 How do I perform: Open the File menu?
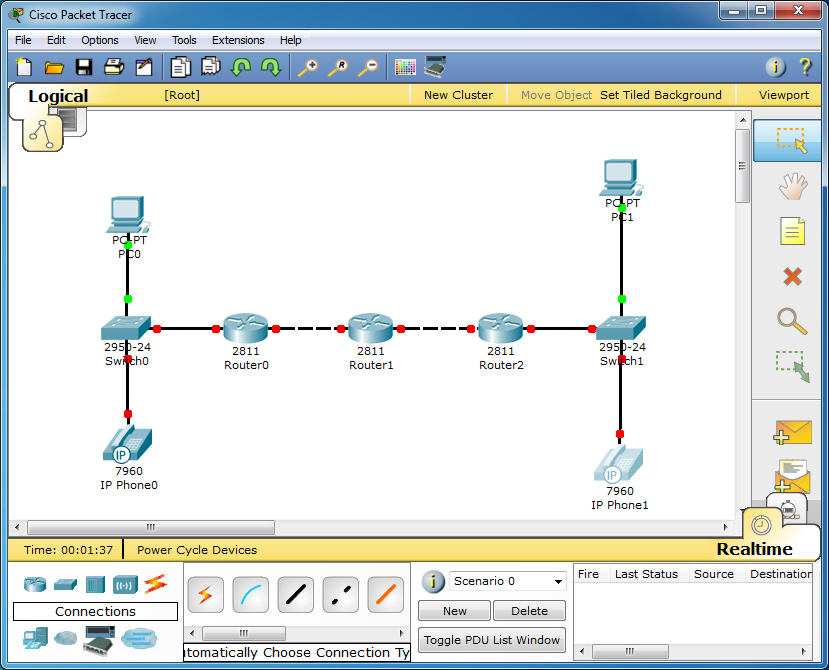click(23, 40)
